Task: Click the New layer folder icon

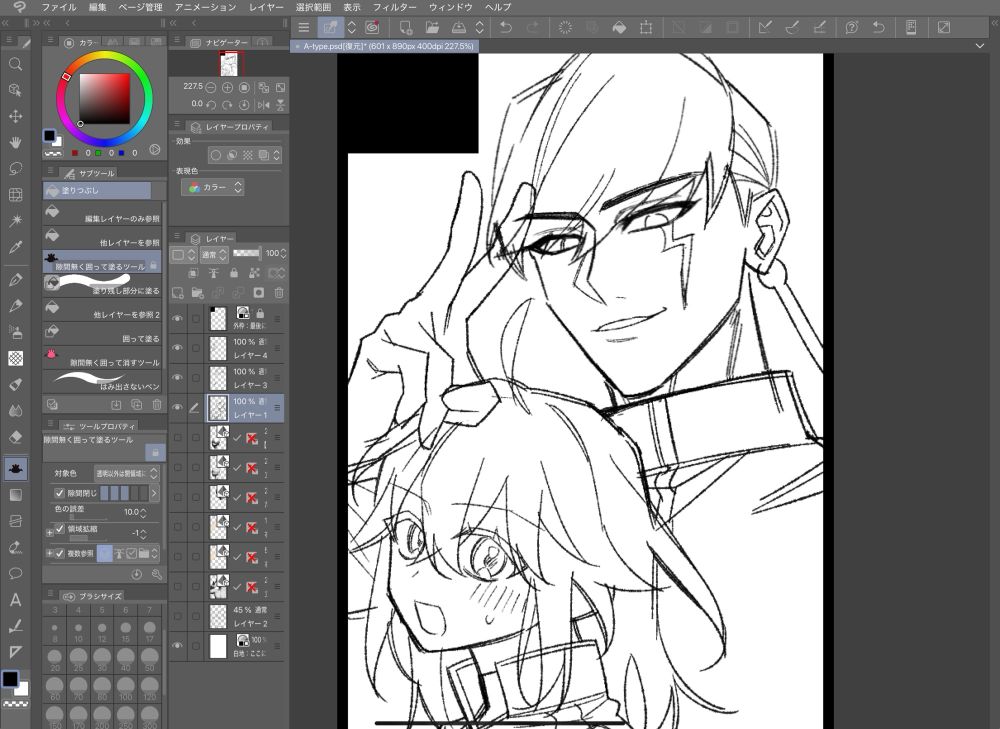Action: [x=198, y=293]
